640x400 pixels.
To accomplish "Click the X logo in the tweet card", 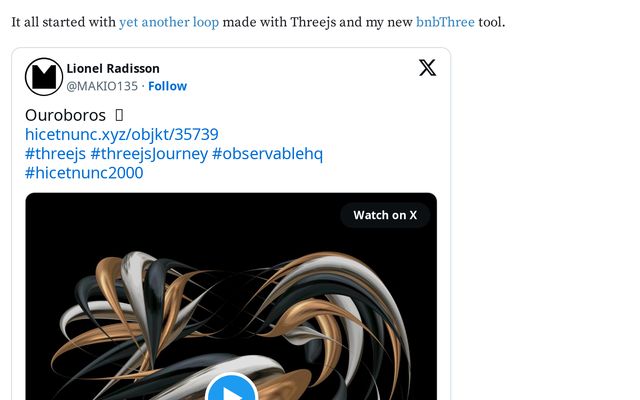I will pyautogui.click(x=427, y=68).
